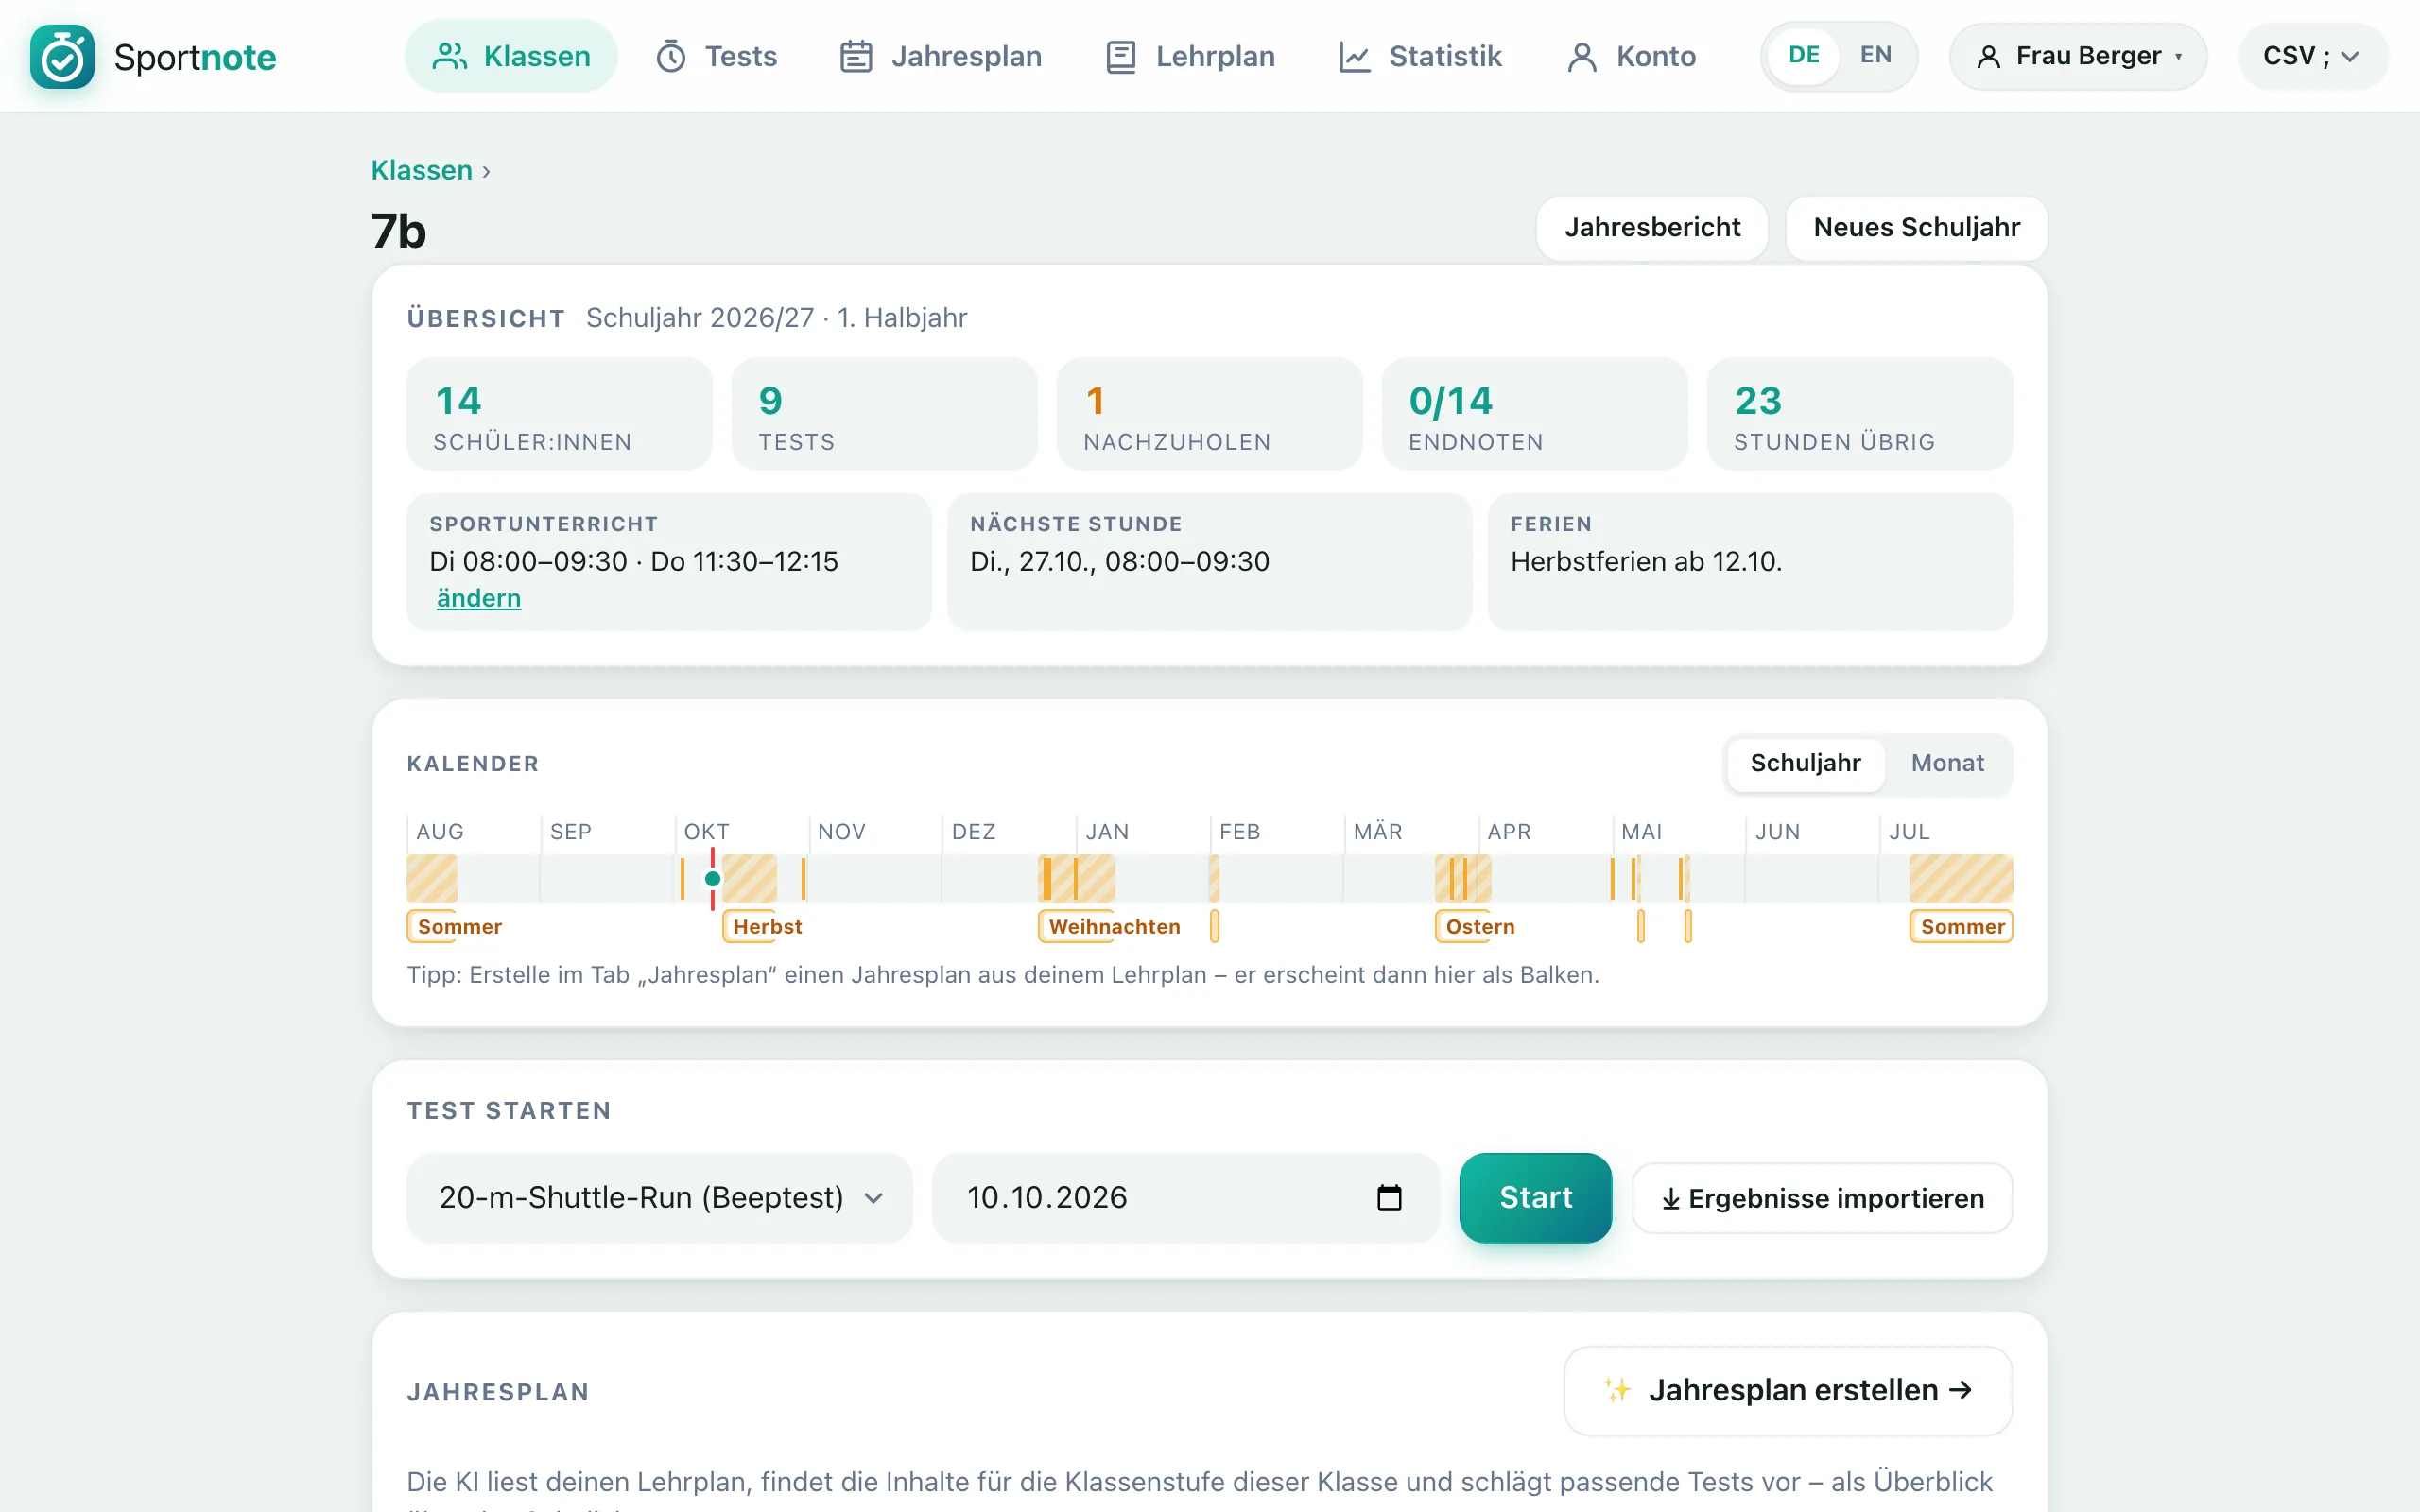The height and width of the screenshot is (1512, 2420).
Task: Click the Herbstferien ab 12.10. text
Action: [1646, 562]
